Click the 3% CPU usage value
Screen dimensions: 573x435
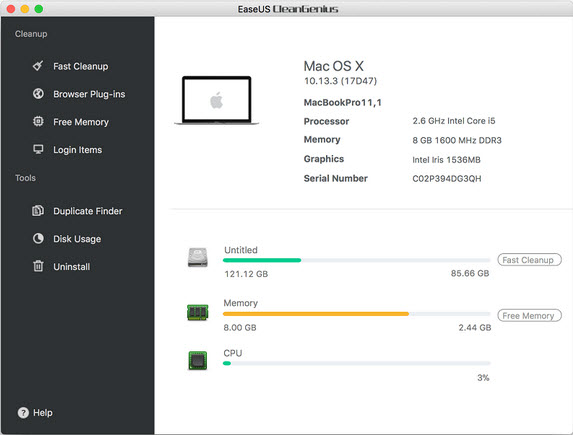[483, 378]
